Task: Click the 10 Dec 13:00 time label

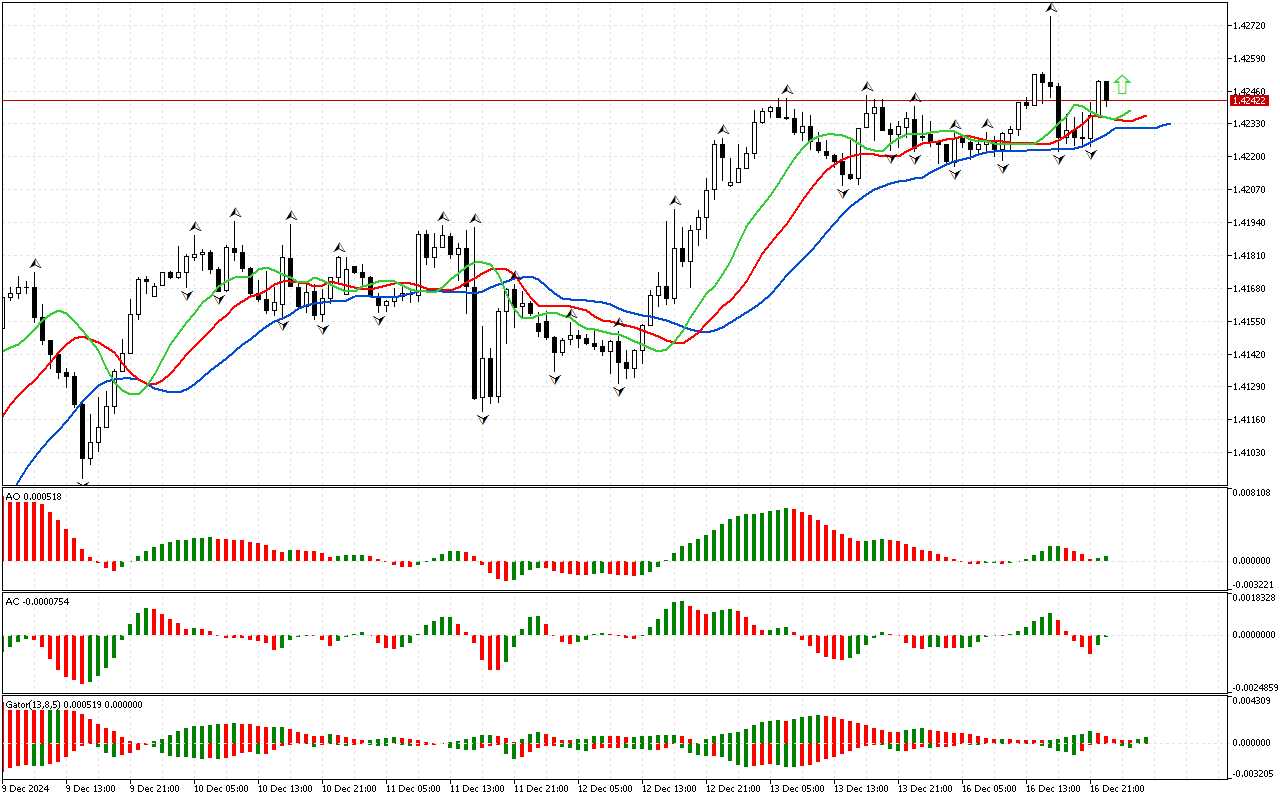Action: (x=286, y=789)
